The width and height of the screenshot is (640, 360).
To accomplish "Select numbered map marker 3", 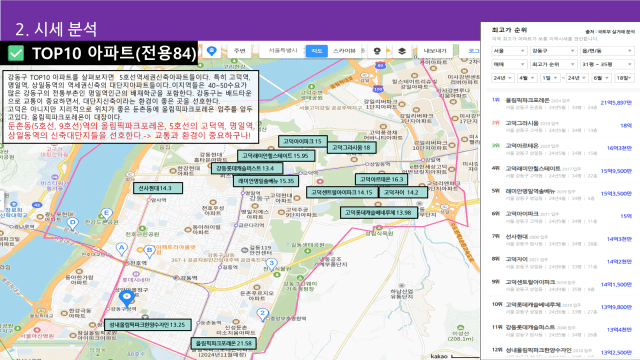I will [x=271, y=264].
